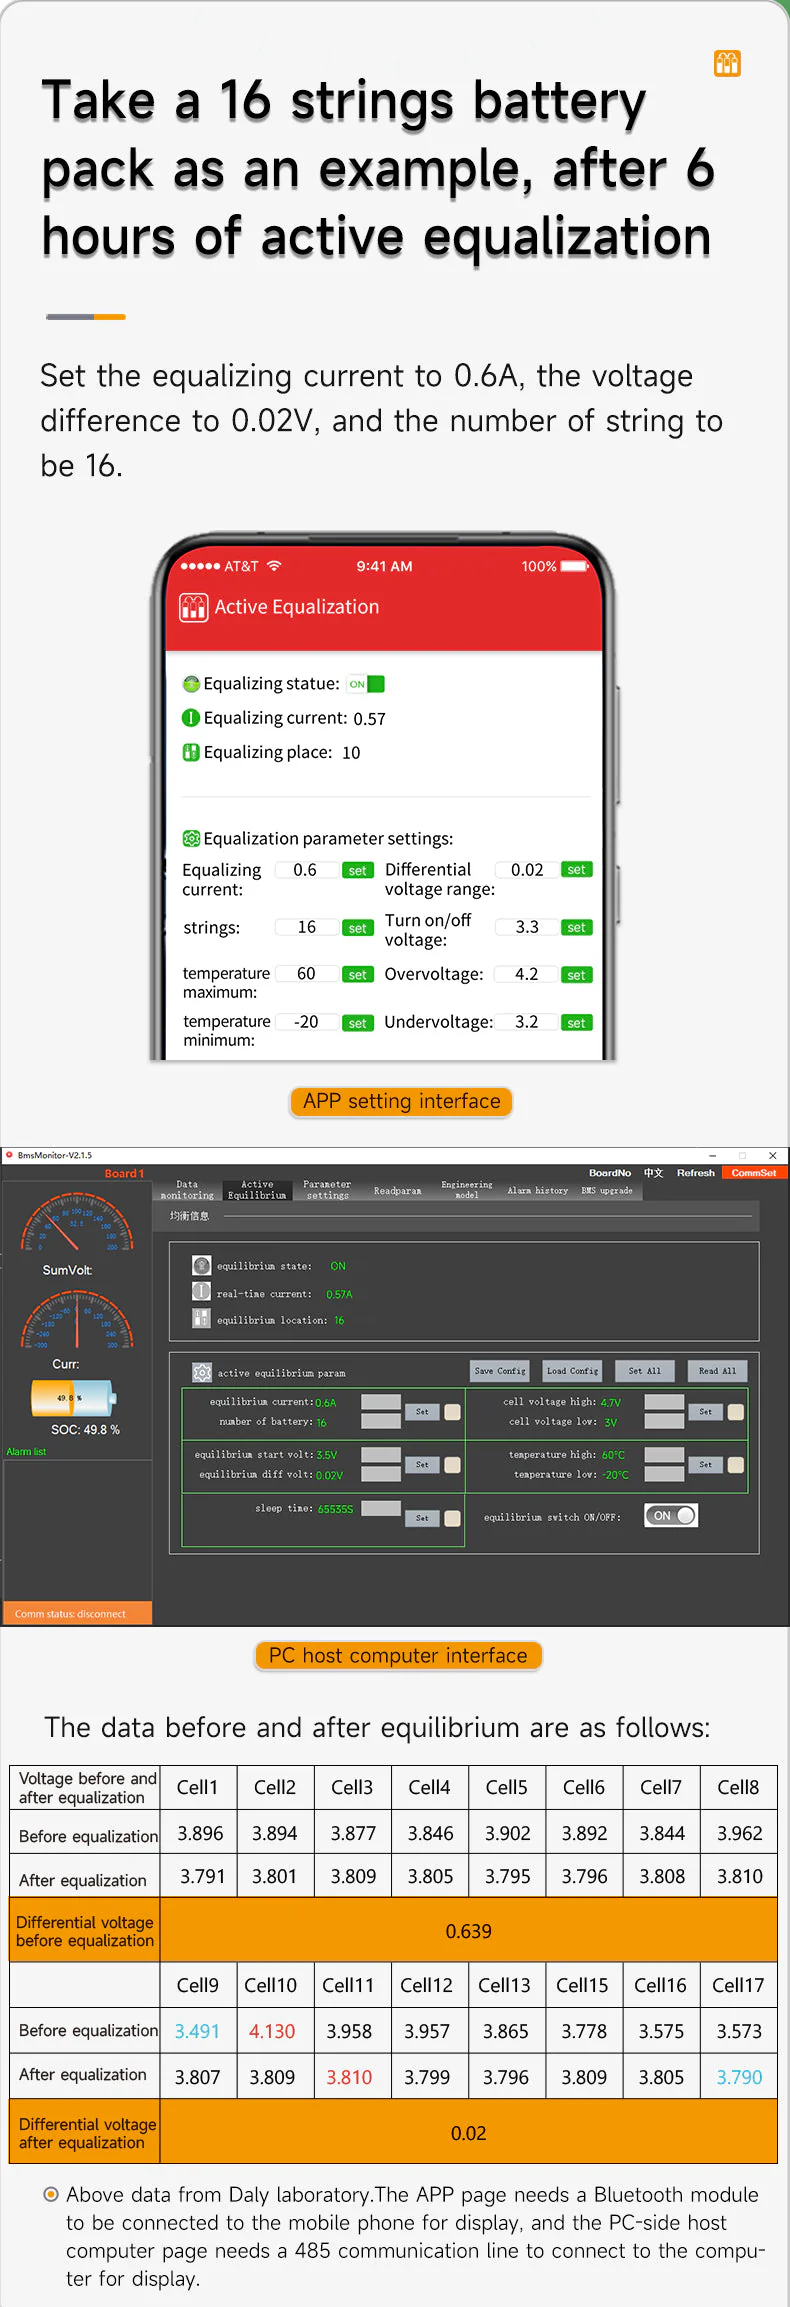Click the Read All button
This screenshot has height=2307, width=790.
(x=717, y=1370)
